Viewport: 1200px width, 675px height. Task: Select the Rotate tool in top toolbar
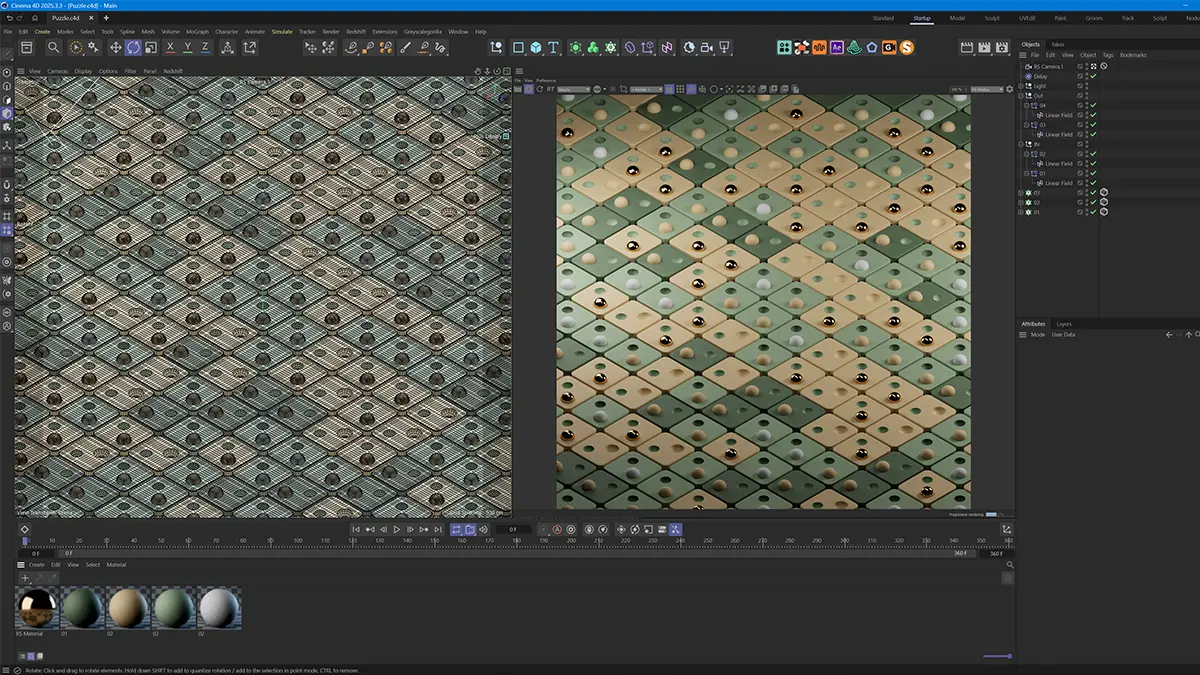133,48
